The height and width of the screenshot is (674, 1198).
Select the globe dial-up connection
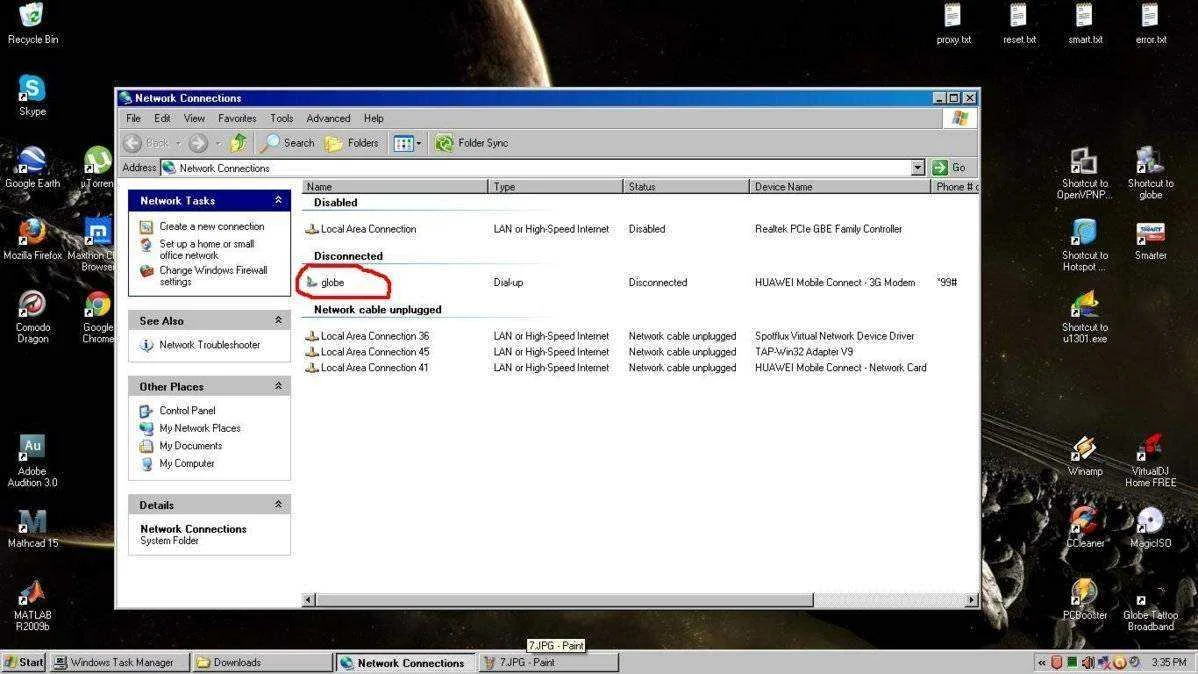tap(332, 282)
